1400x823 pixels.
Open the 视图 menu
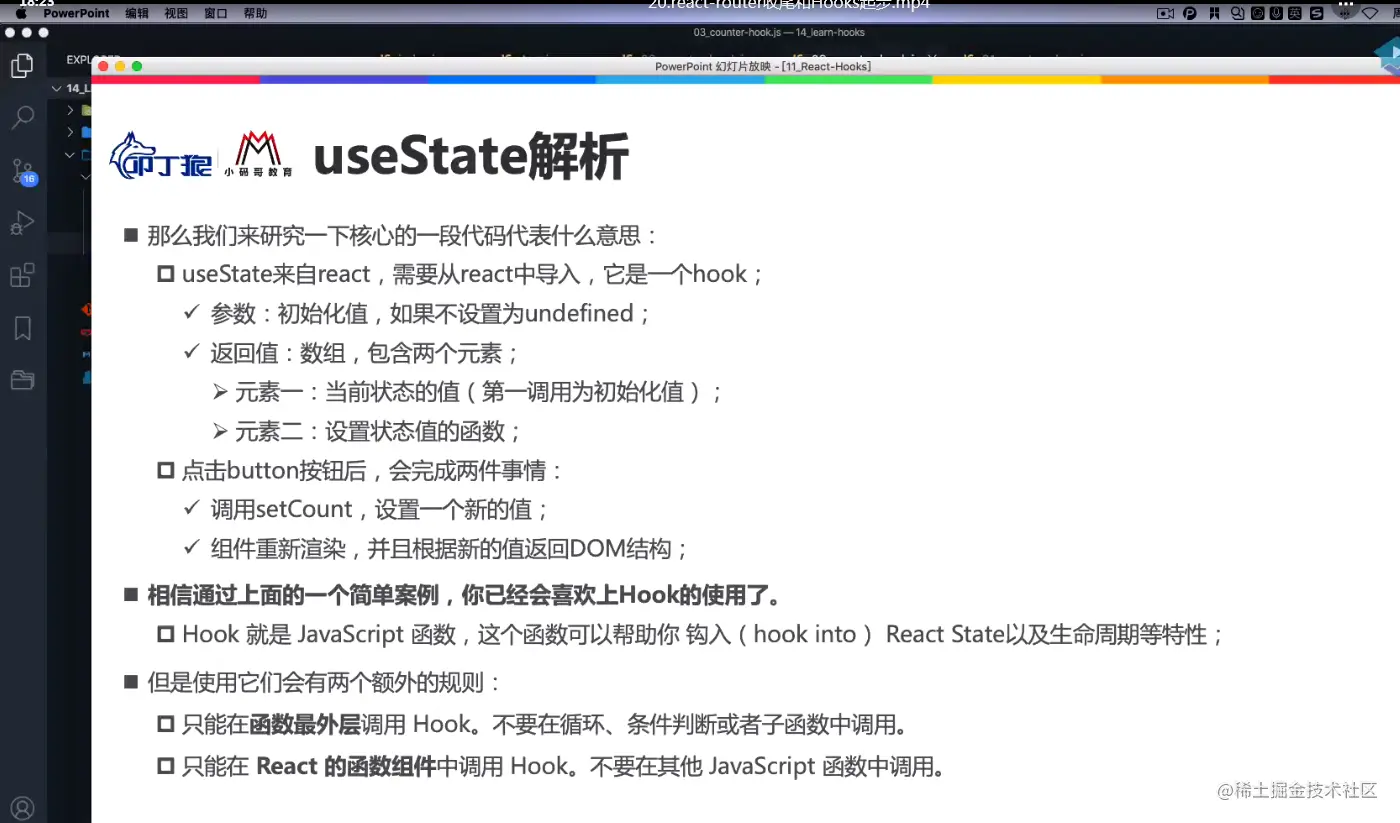(x=176, y=14)
